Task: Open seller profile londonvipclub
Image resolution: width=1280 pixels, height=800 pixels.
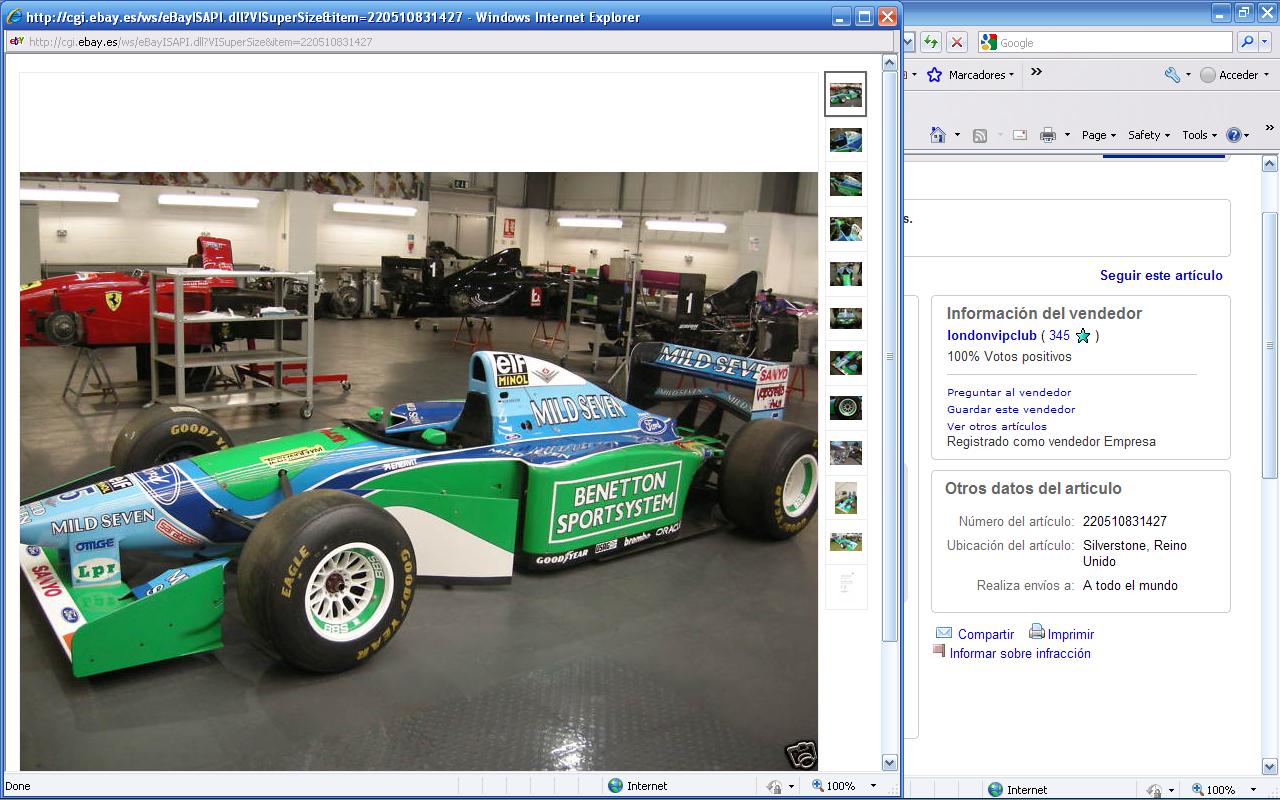Action: [x=992, y=336]
